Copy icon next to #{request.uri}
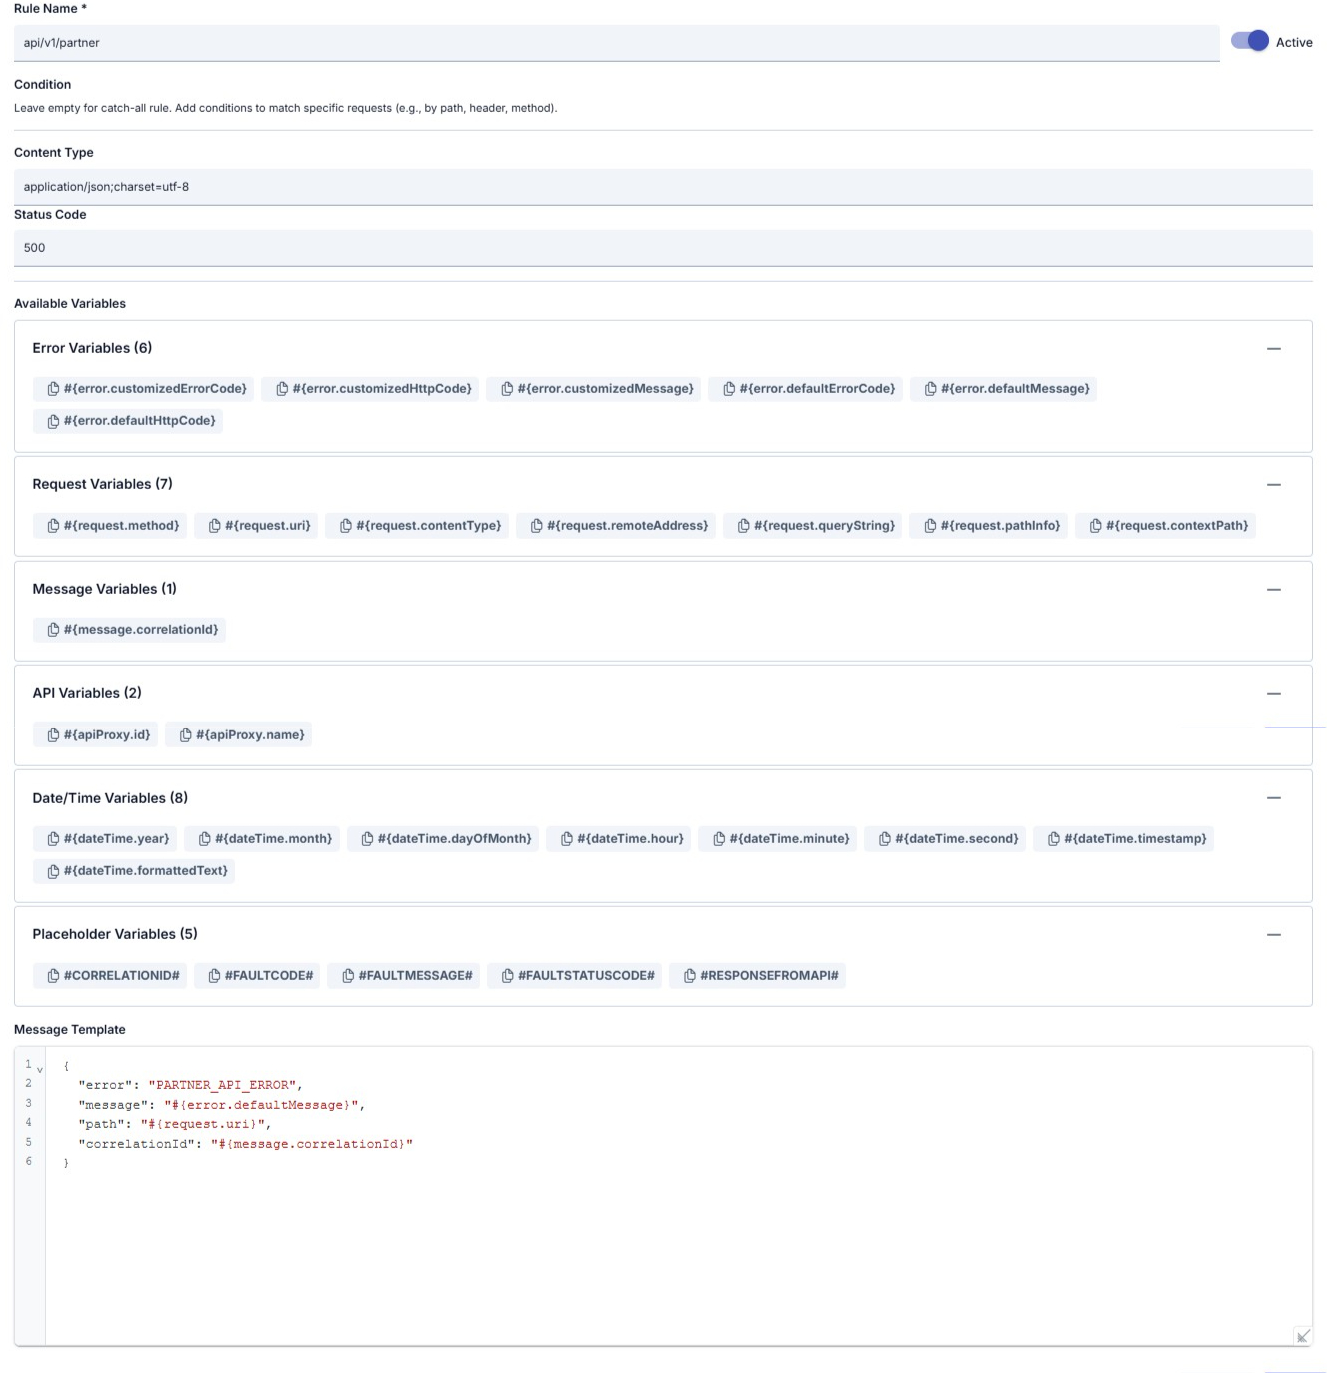The height and width of the screenshot is (1373, 1327). pyautogui.click(x=214, y=526)
